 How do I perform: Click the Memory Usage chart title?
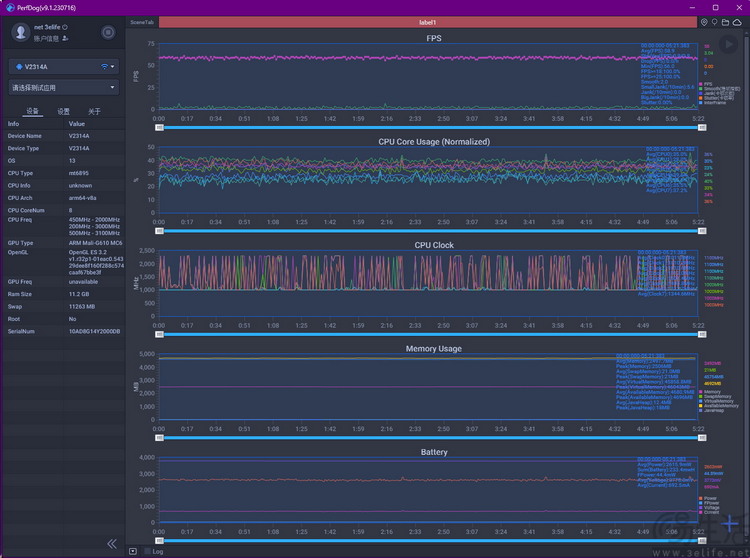pyautogui.click(x=434, y=349)
